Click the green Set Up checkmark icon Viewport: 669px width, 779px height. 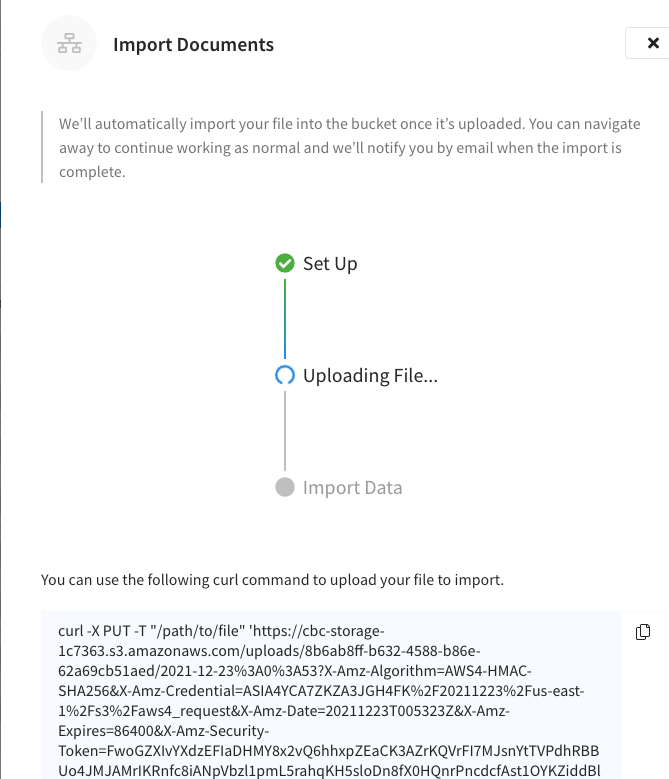click(285, 263)
